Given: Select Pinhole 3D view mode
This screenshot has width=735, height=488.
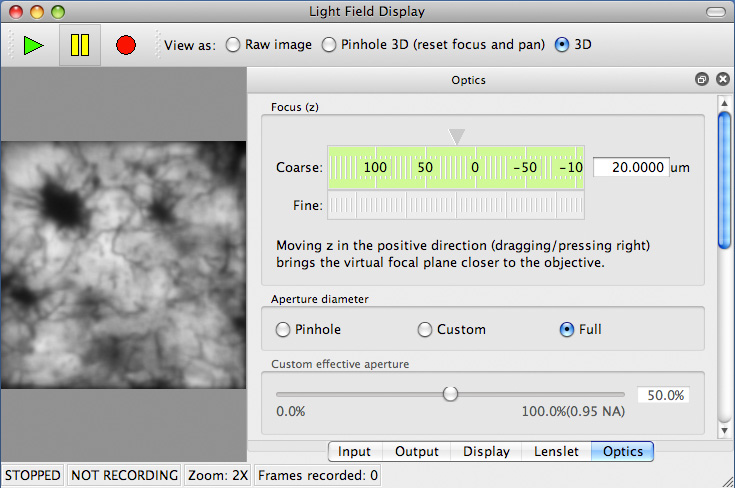Looking at the screenshot, I should coord(329,45).
